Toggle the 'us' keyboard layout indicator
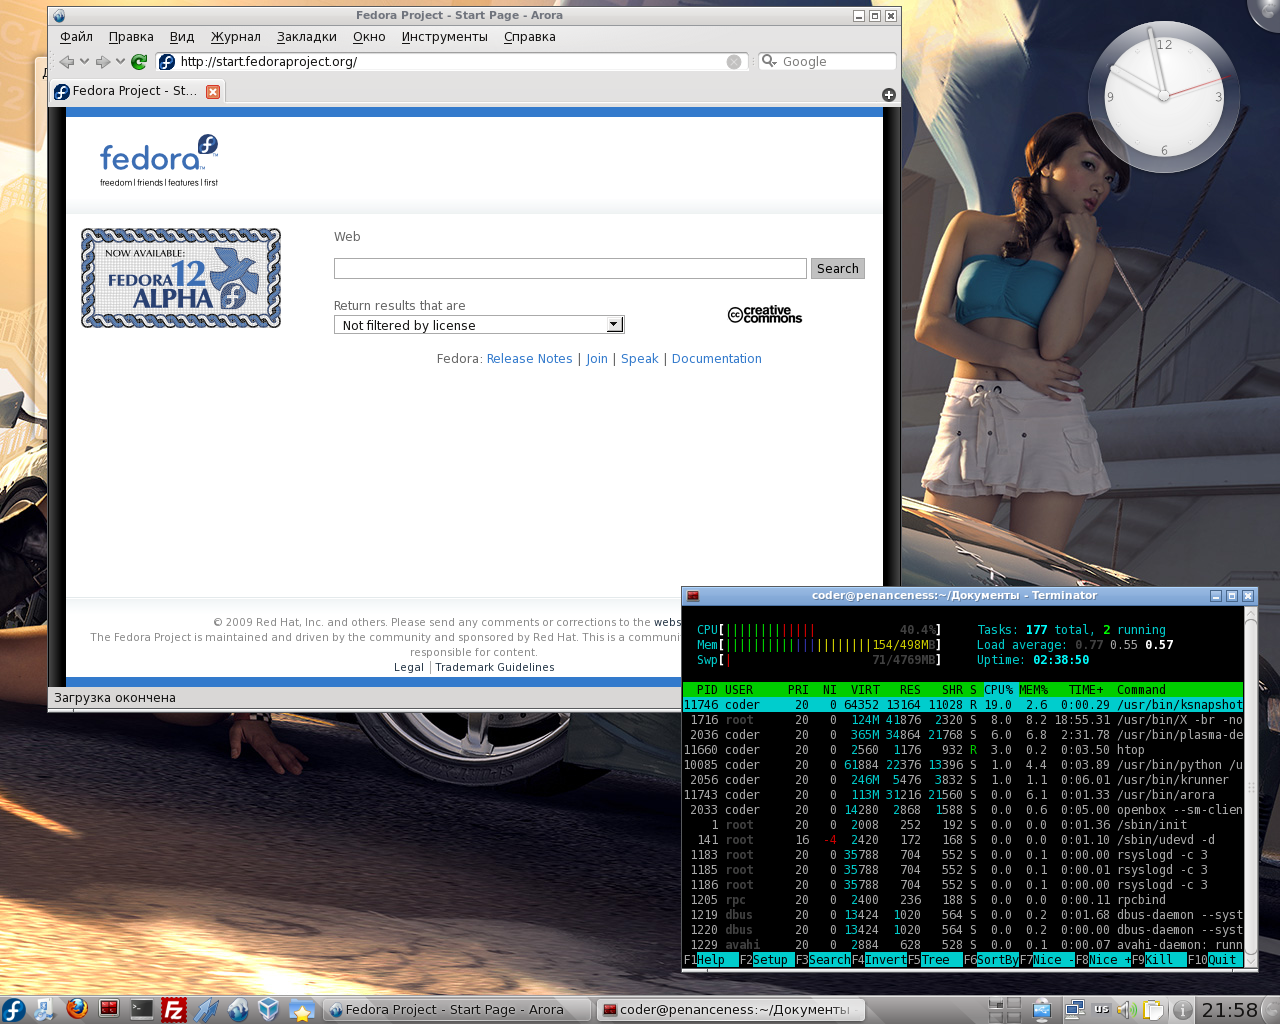This screenshot has width=1280, height=1024. (1101, 1010)
